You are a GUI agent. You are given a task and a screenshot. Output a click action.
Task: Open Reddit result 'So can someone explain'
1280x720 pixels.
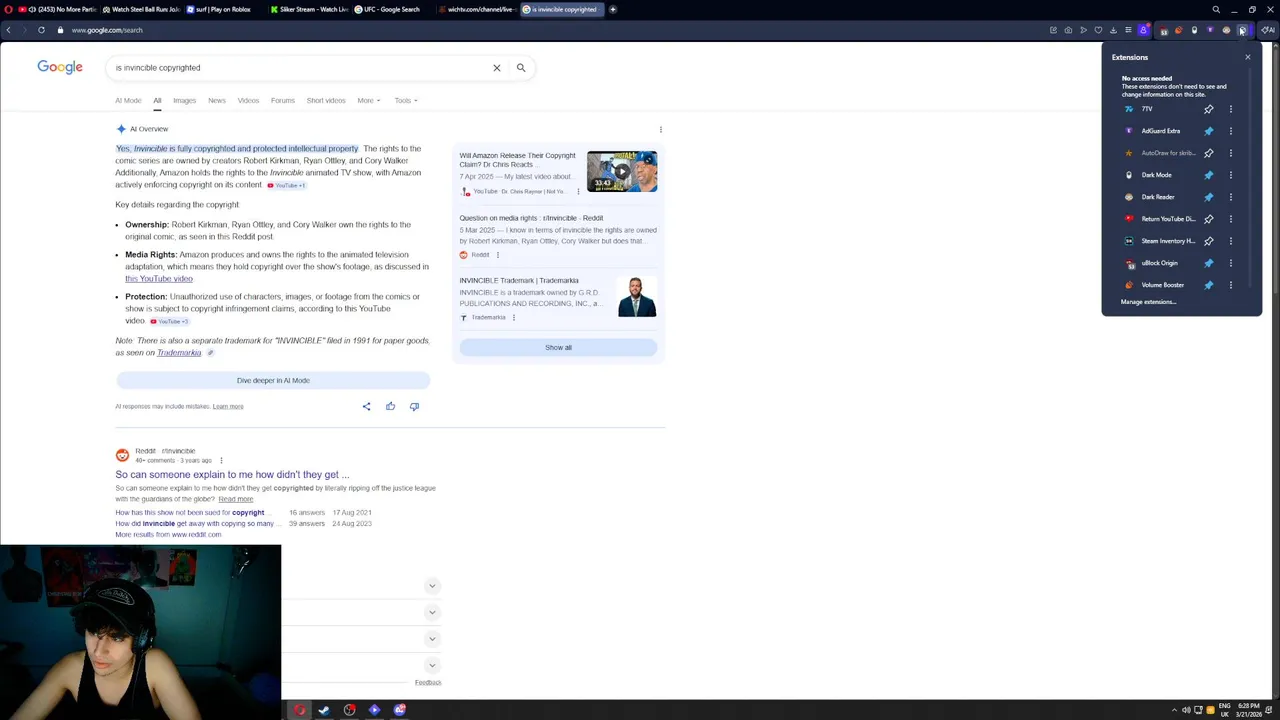click(232, 475)
